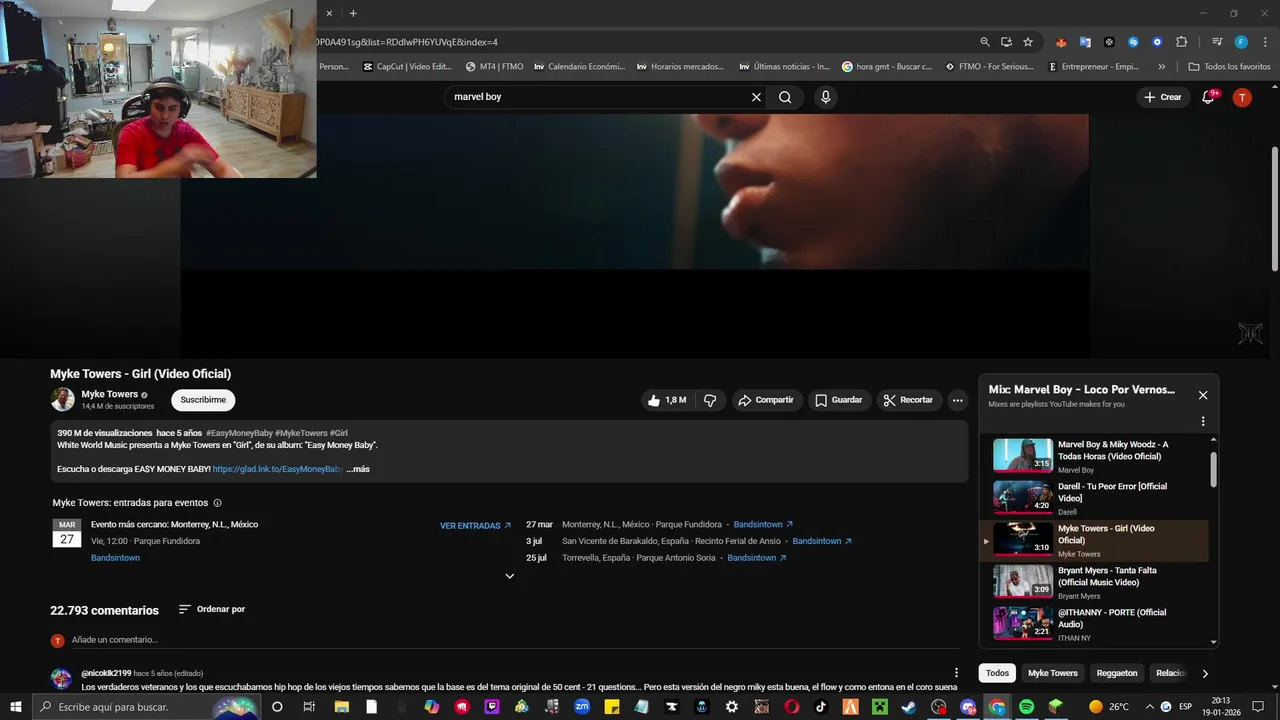
Task: Open the 'Calendario Económi...' bookmark
Action: coord(580,67)
